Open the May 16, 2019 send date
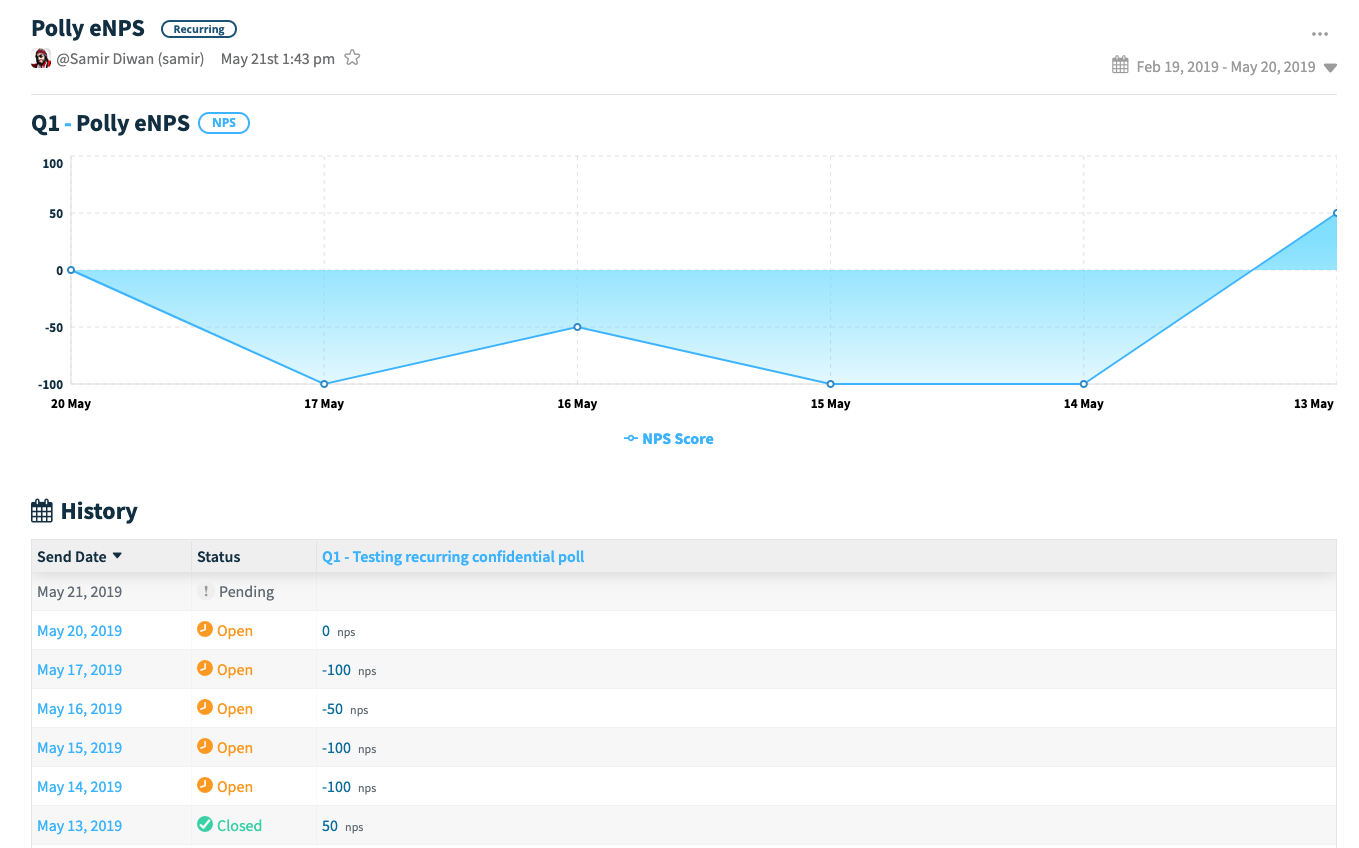 (x=80, y=709)
